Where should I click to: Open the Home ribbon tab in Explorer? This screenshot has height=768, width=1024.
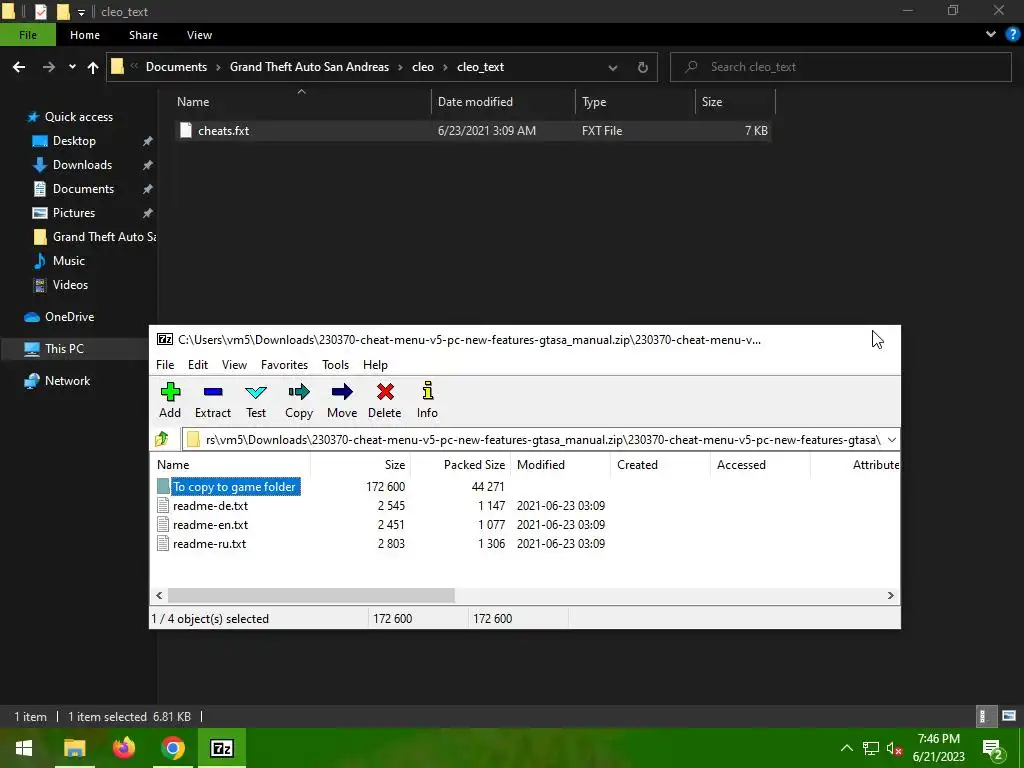point(85,35)
